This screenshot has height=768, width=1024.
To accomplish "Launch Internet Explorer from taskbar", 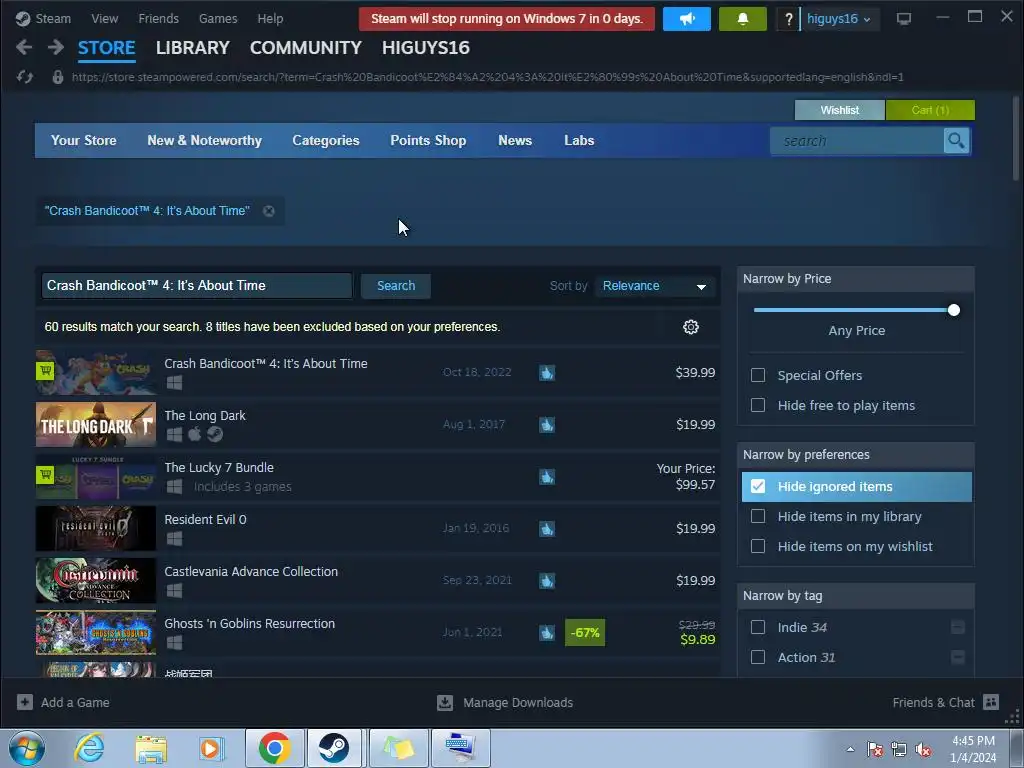I will pos(89,748).
